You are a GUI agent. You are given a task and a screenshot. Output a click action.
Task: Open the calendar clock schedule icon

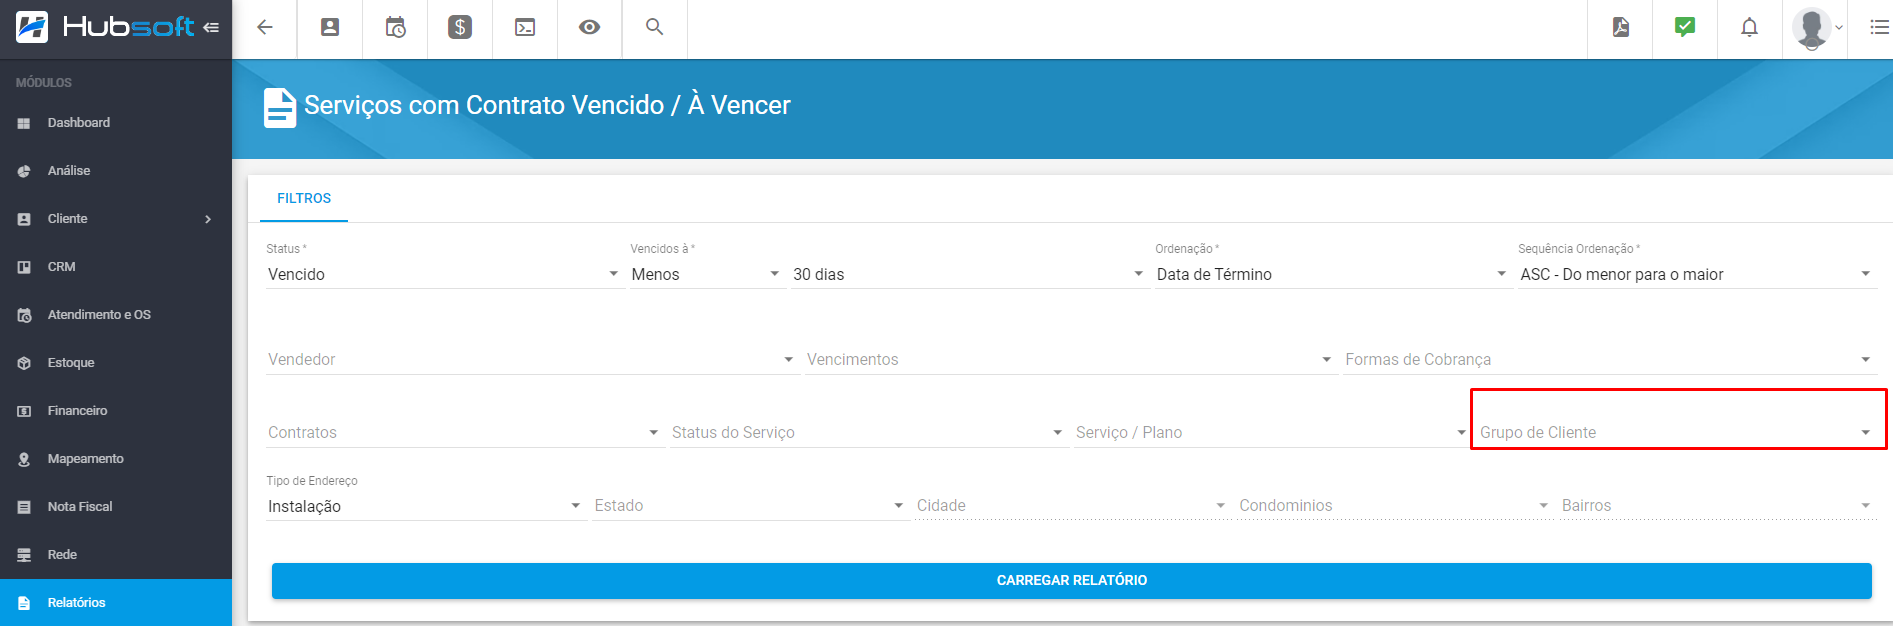(395, 28)
